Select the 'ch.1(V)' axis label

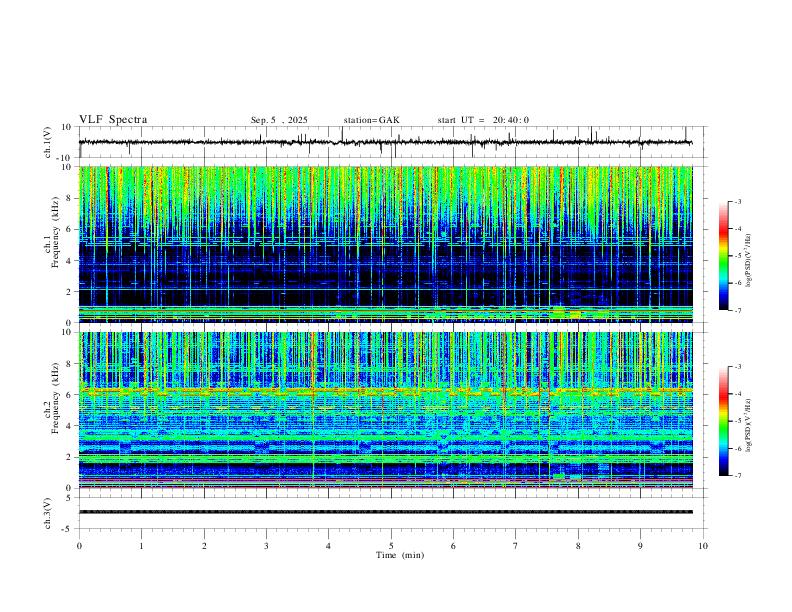(48, 142)
